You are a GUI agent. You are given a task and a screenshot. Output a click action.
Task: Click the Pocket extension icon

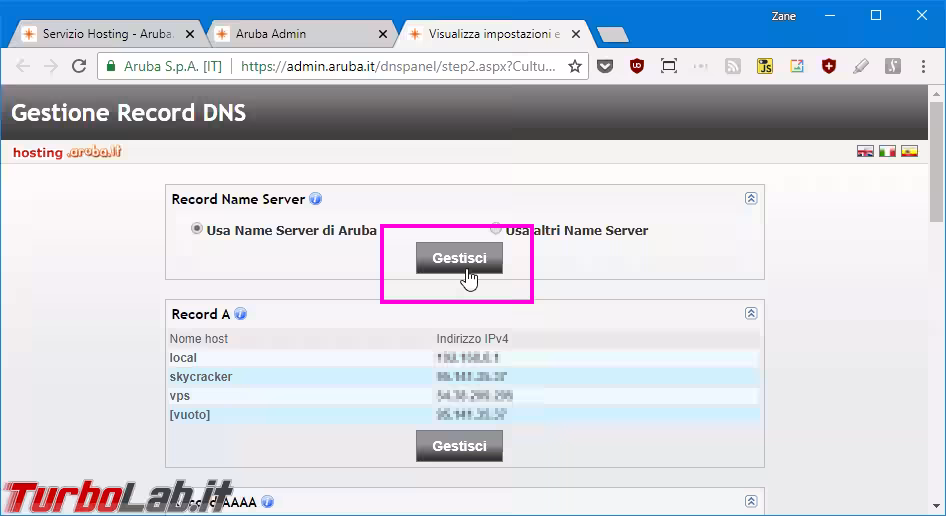coord(605,67)
